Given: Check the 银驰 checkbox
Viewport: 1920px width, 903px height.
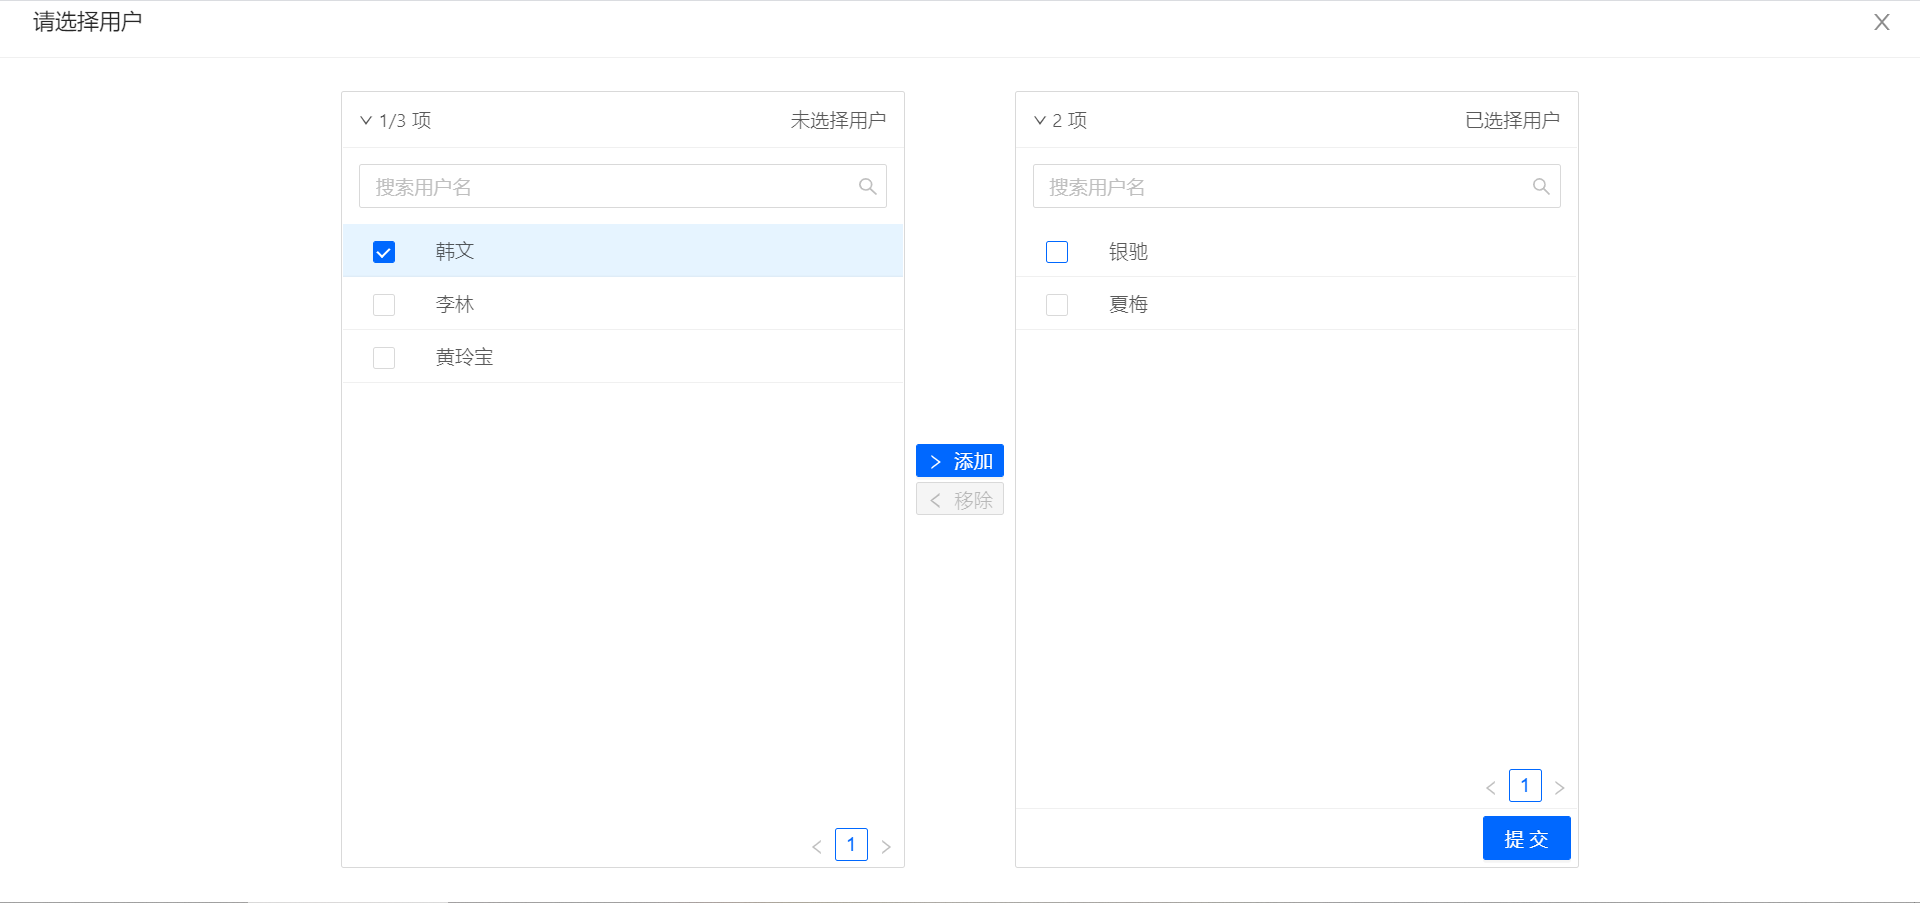Looking at the screenshot, I should [x=1057, y=252].
